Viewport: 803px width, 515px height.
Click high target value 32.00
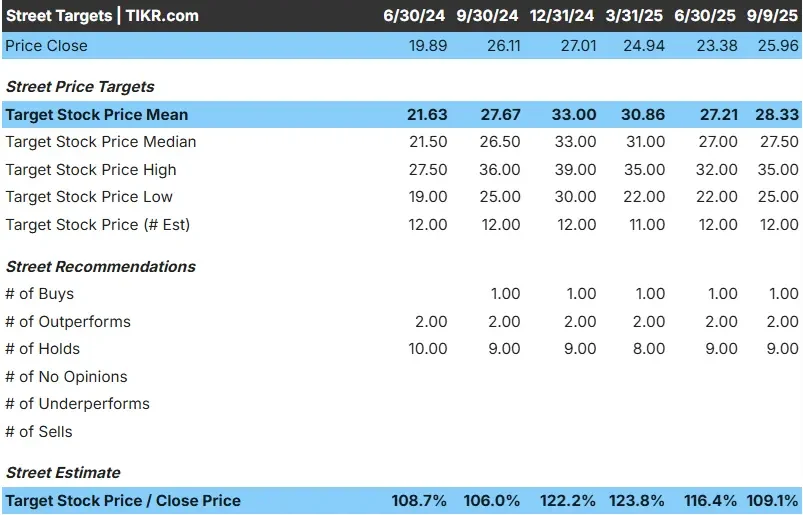pos(717,169)
